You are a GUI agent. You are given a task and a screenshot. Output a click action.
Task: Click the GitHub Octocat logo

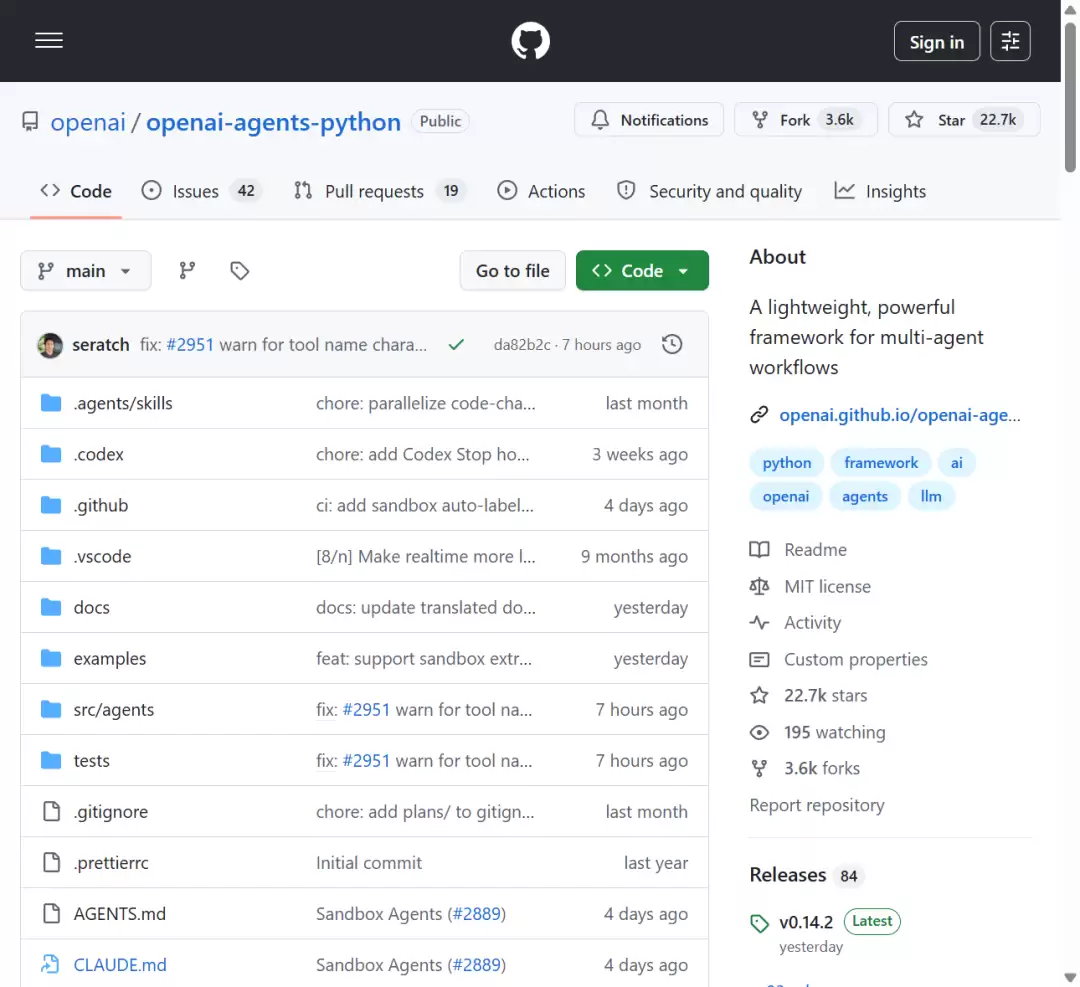(x=530, y=41)
